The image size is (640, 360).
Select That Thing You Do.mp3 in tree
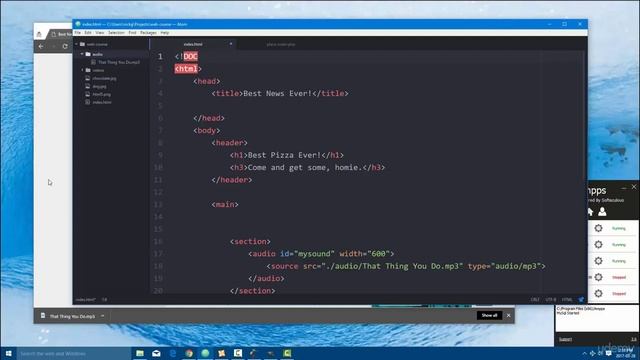coord(119,62)
